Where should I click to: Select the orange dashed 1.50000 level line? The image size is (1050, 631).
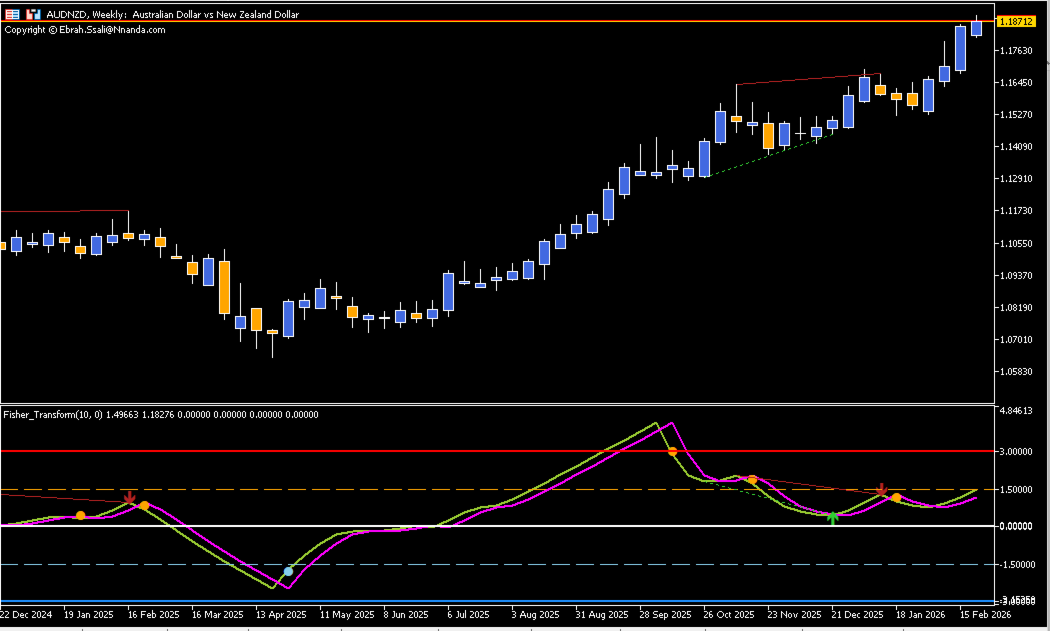(498, 490)
